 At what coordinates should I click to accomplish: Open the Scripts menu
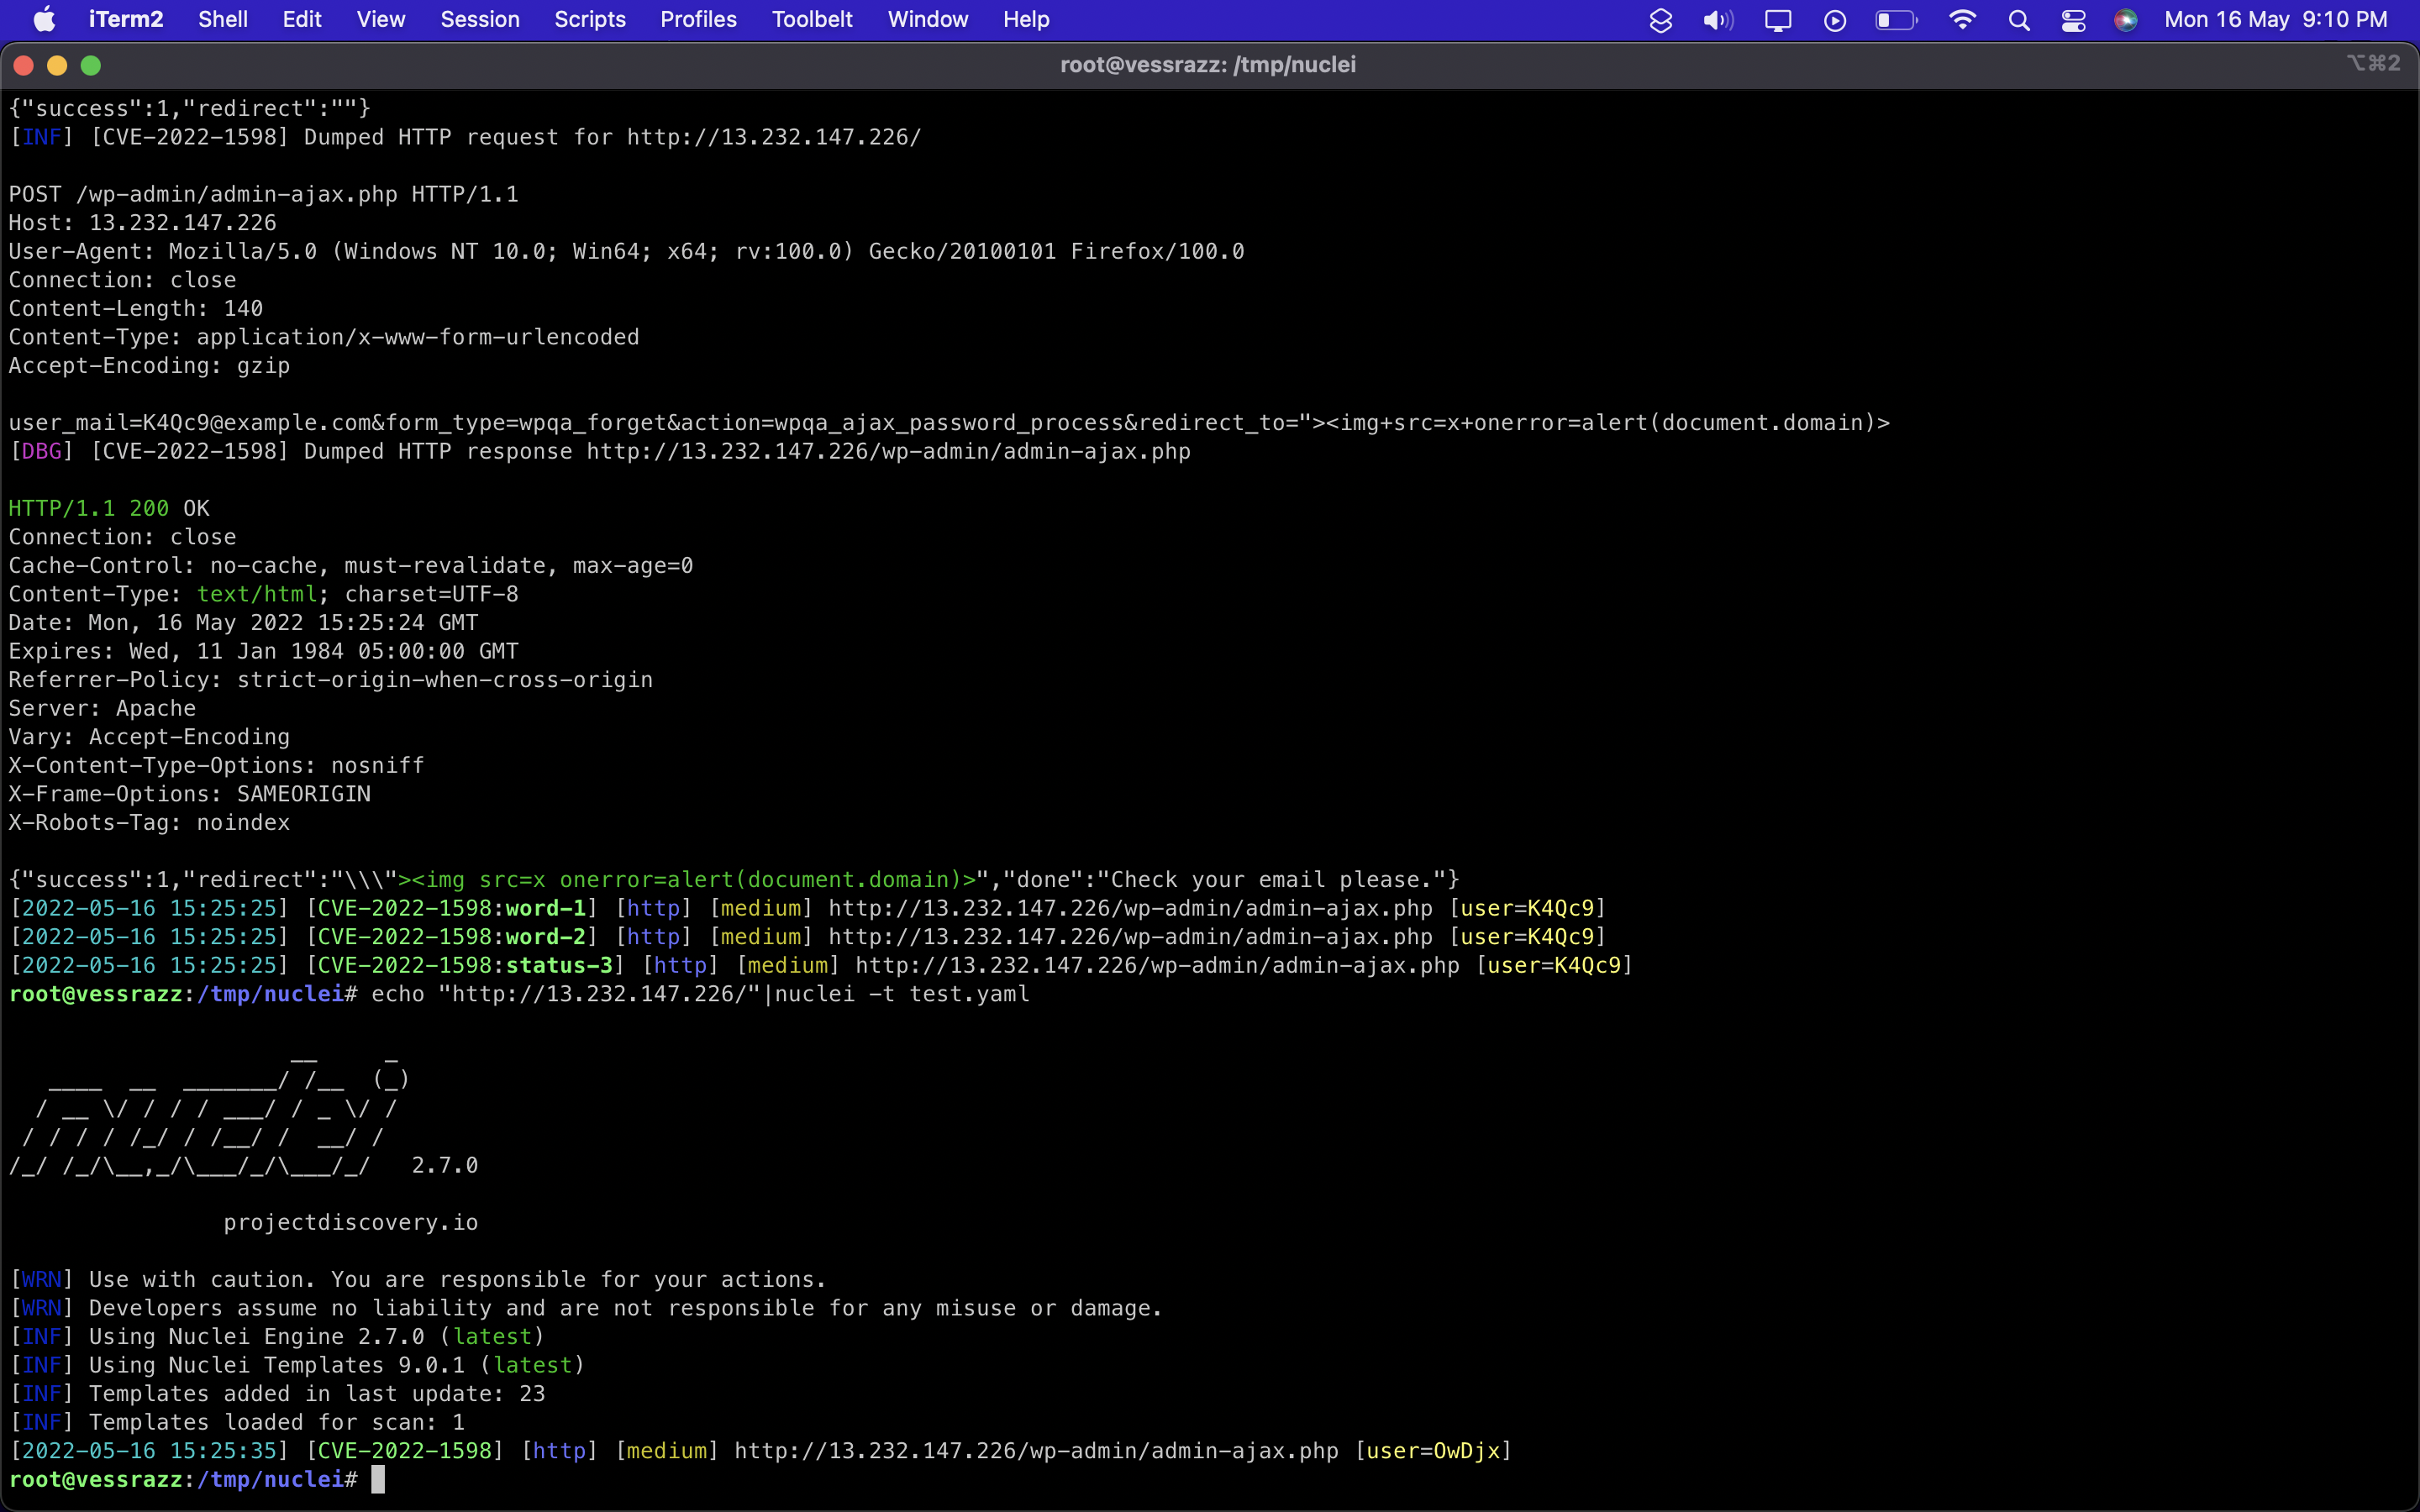coord(590,20)
